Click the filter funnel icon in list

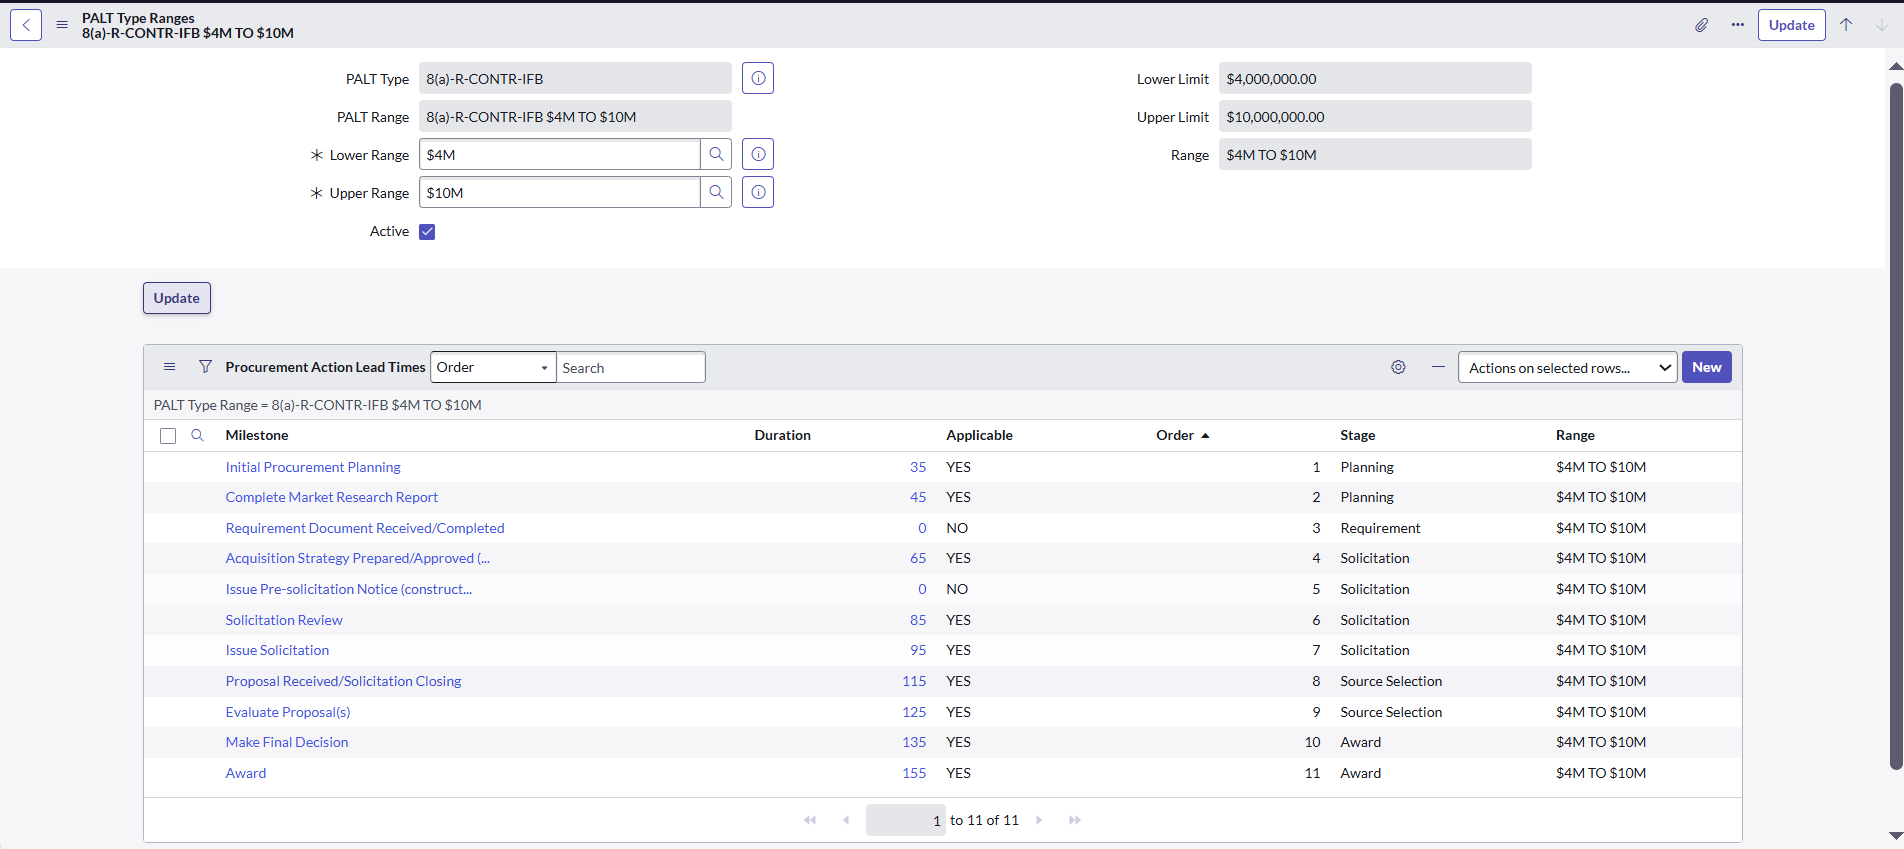click(205, 368)
